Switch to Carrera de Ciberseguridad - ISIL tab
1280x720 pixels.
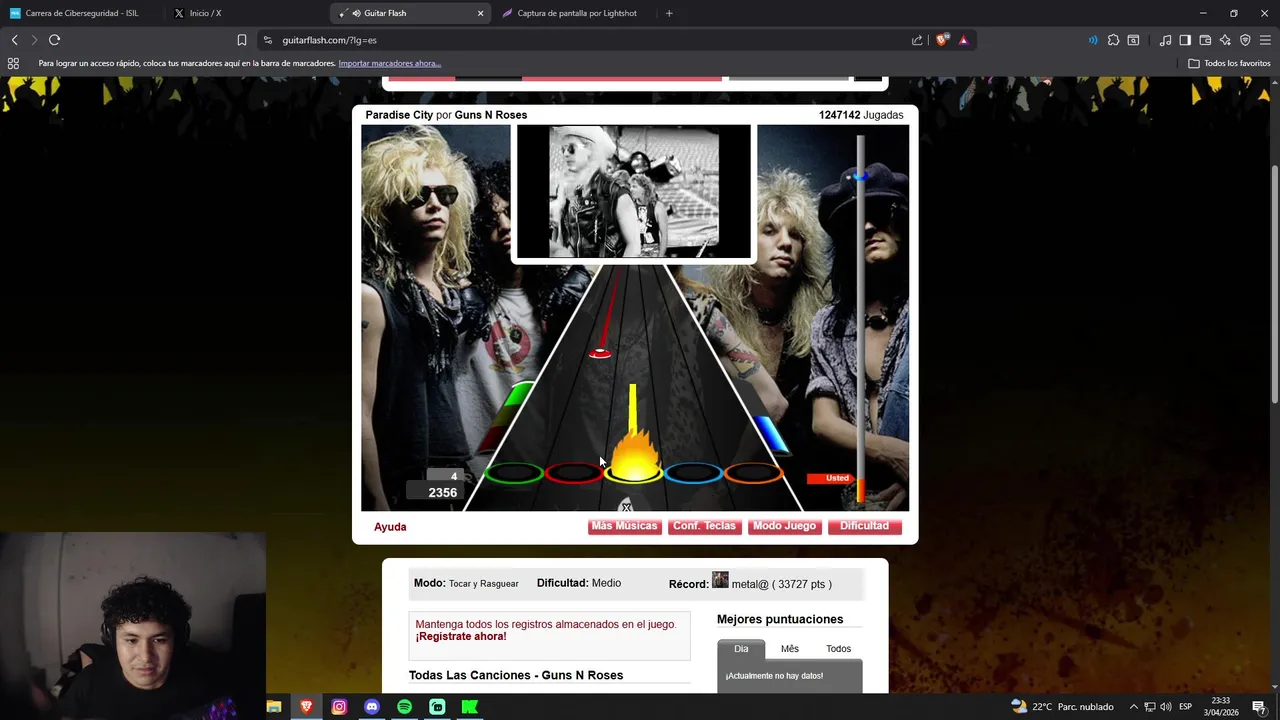(x=82, y=13)
